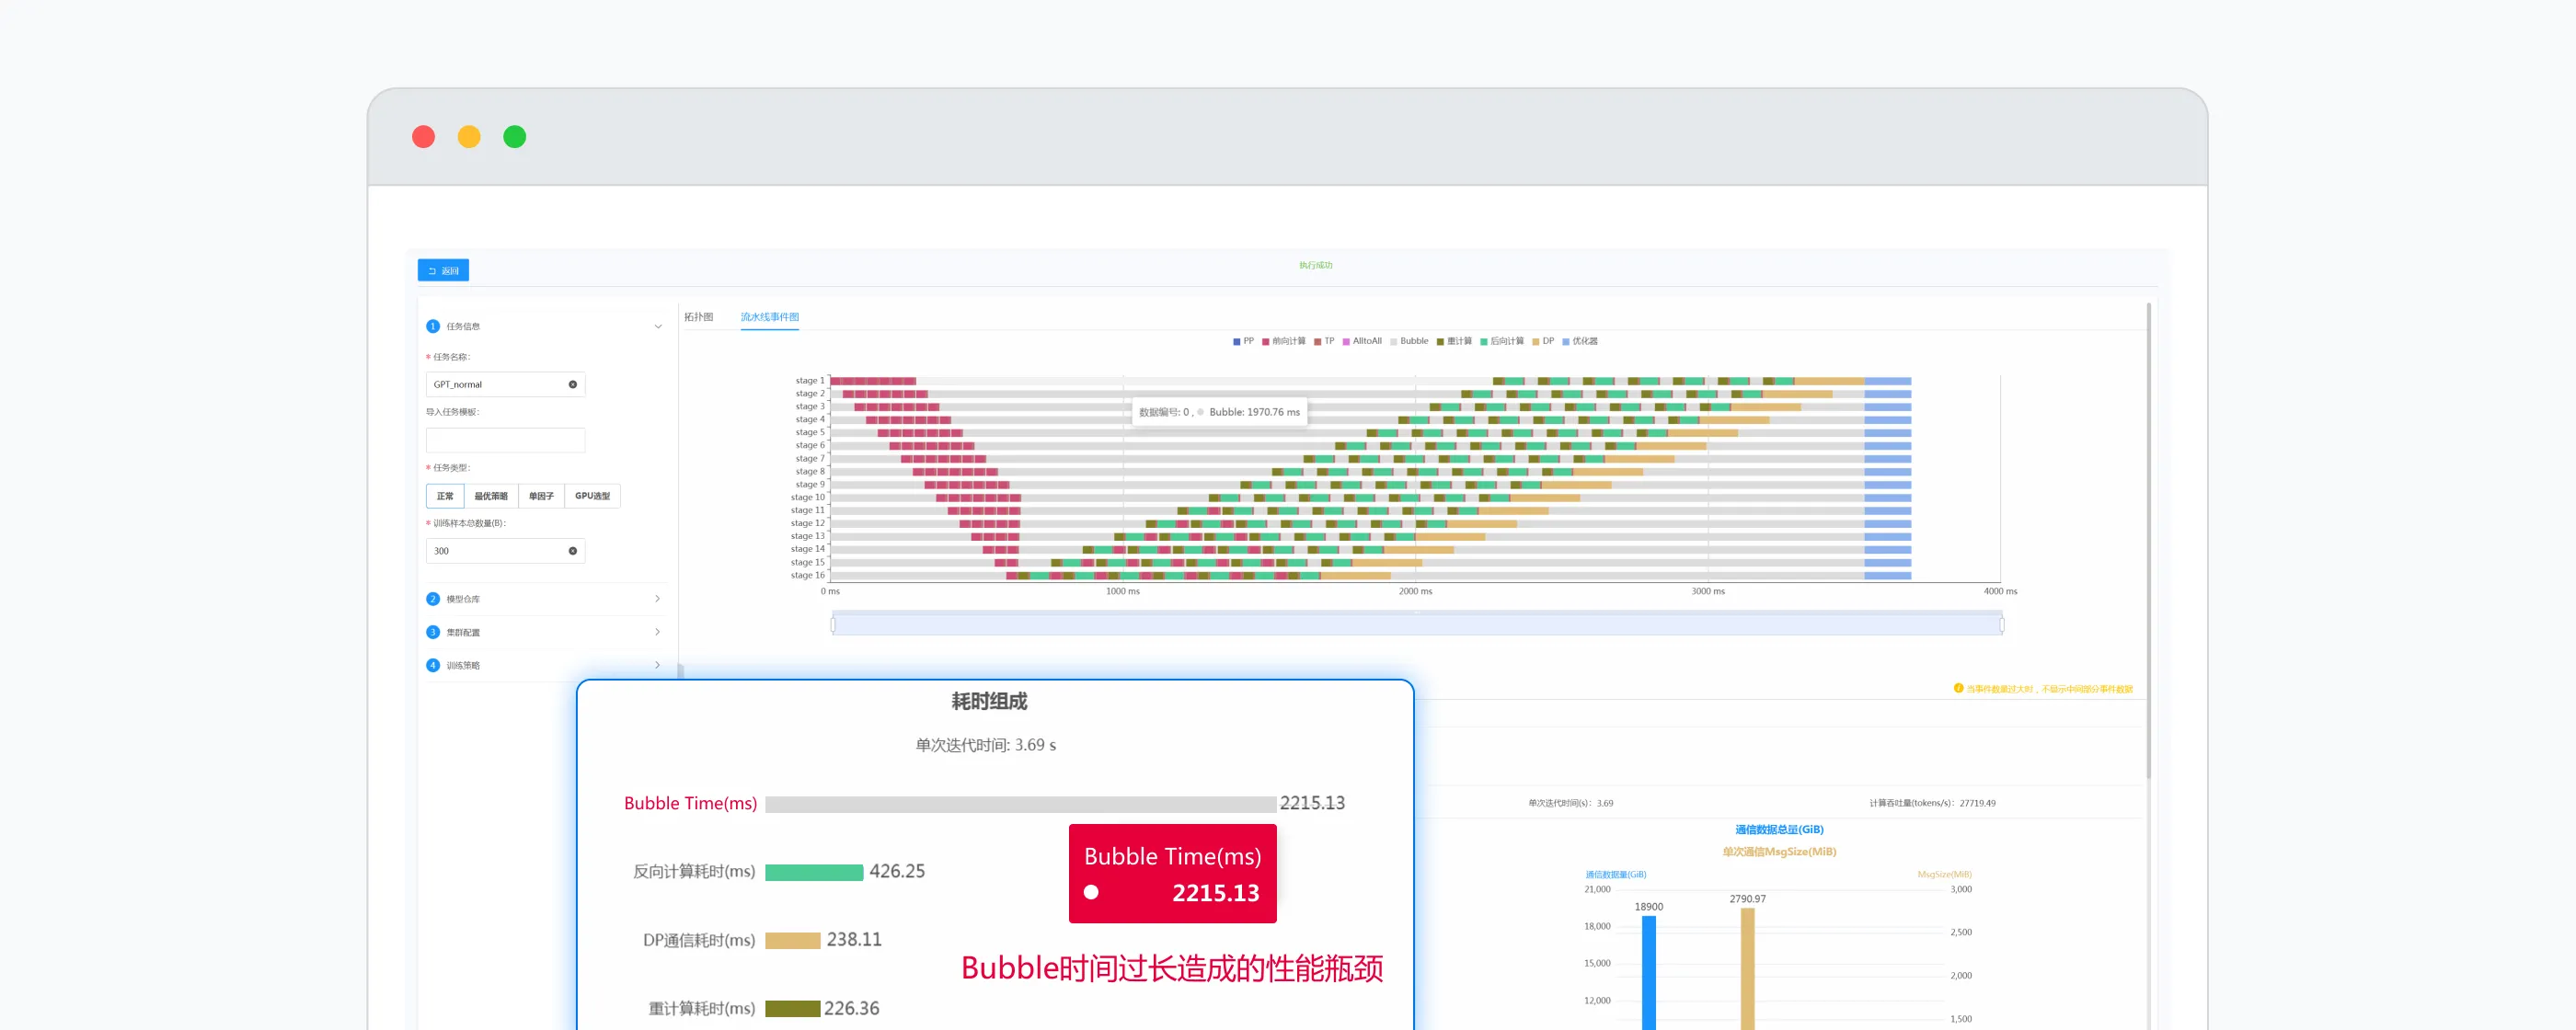The height and width of the screenshot is (1030, 2576).
Task: Click the 计算吞吐量 tokens/s value text
Action: pos(1932,803)
